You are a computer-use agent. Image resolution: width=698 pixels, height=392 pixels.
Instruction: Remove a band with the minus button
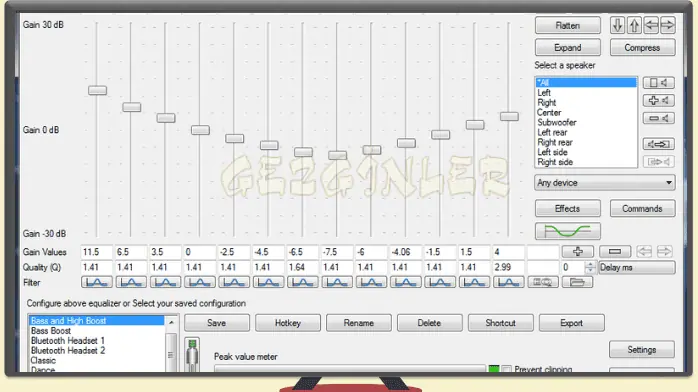(614, 252)
